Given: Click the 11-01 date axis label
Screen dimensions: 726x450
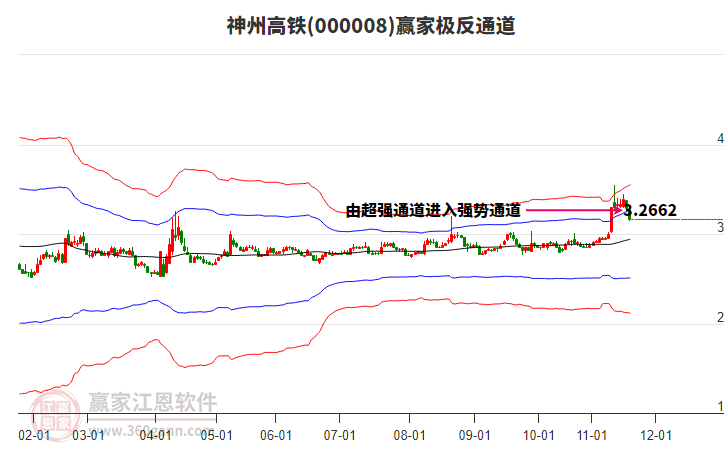Looking at the screenshot, I should coord(591,436).
